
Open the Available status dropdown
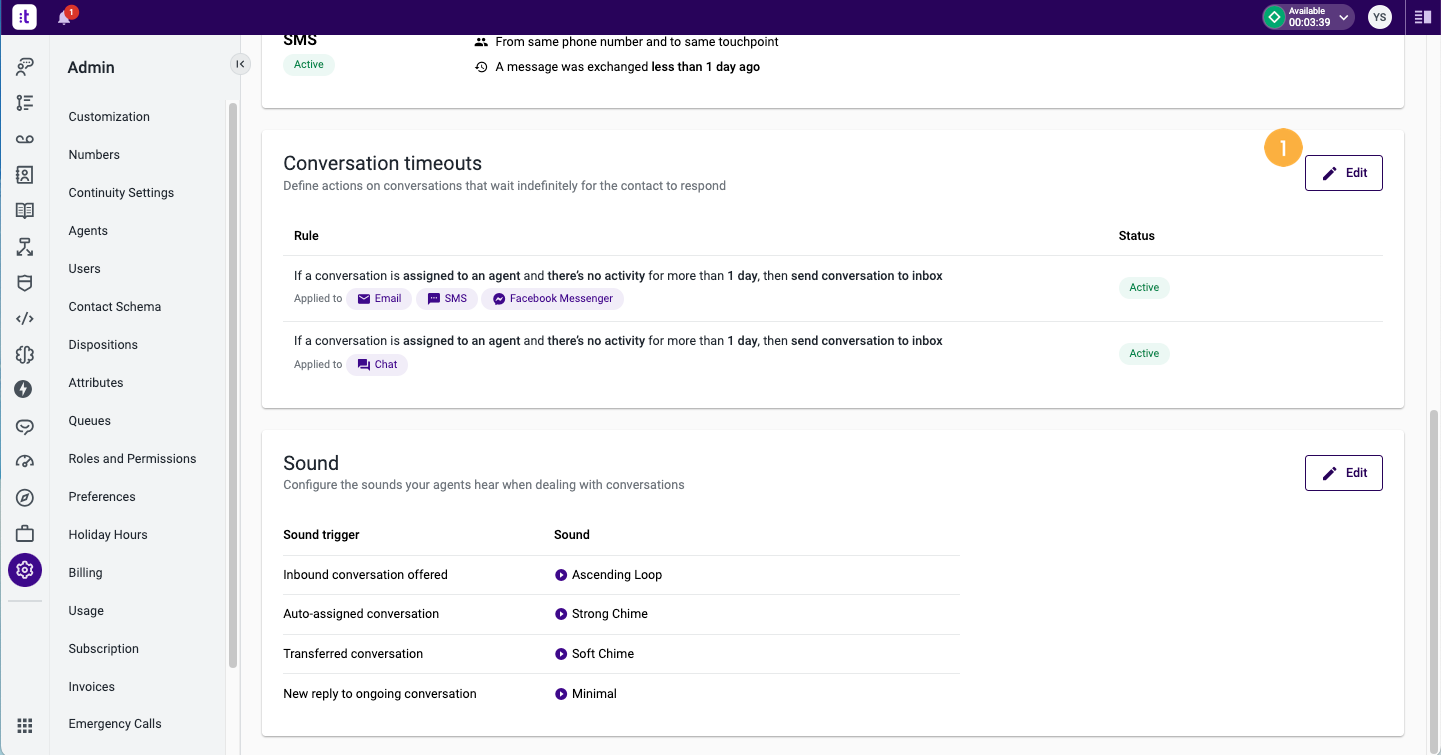1308,17
